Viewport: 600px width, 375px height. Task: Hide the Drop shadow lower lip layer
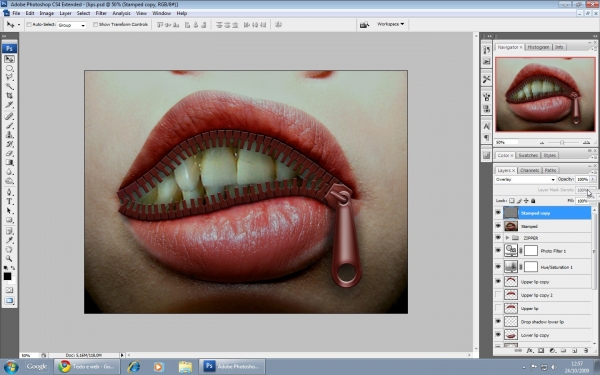coord(498,321)
